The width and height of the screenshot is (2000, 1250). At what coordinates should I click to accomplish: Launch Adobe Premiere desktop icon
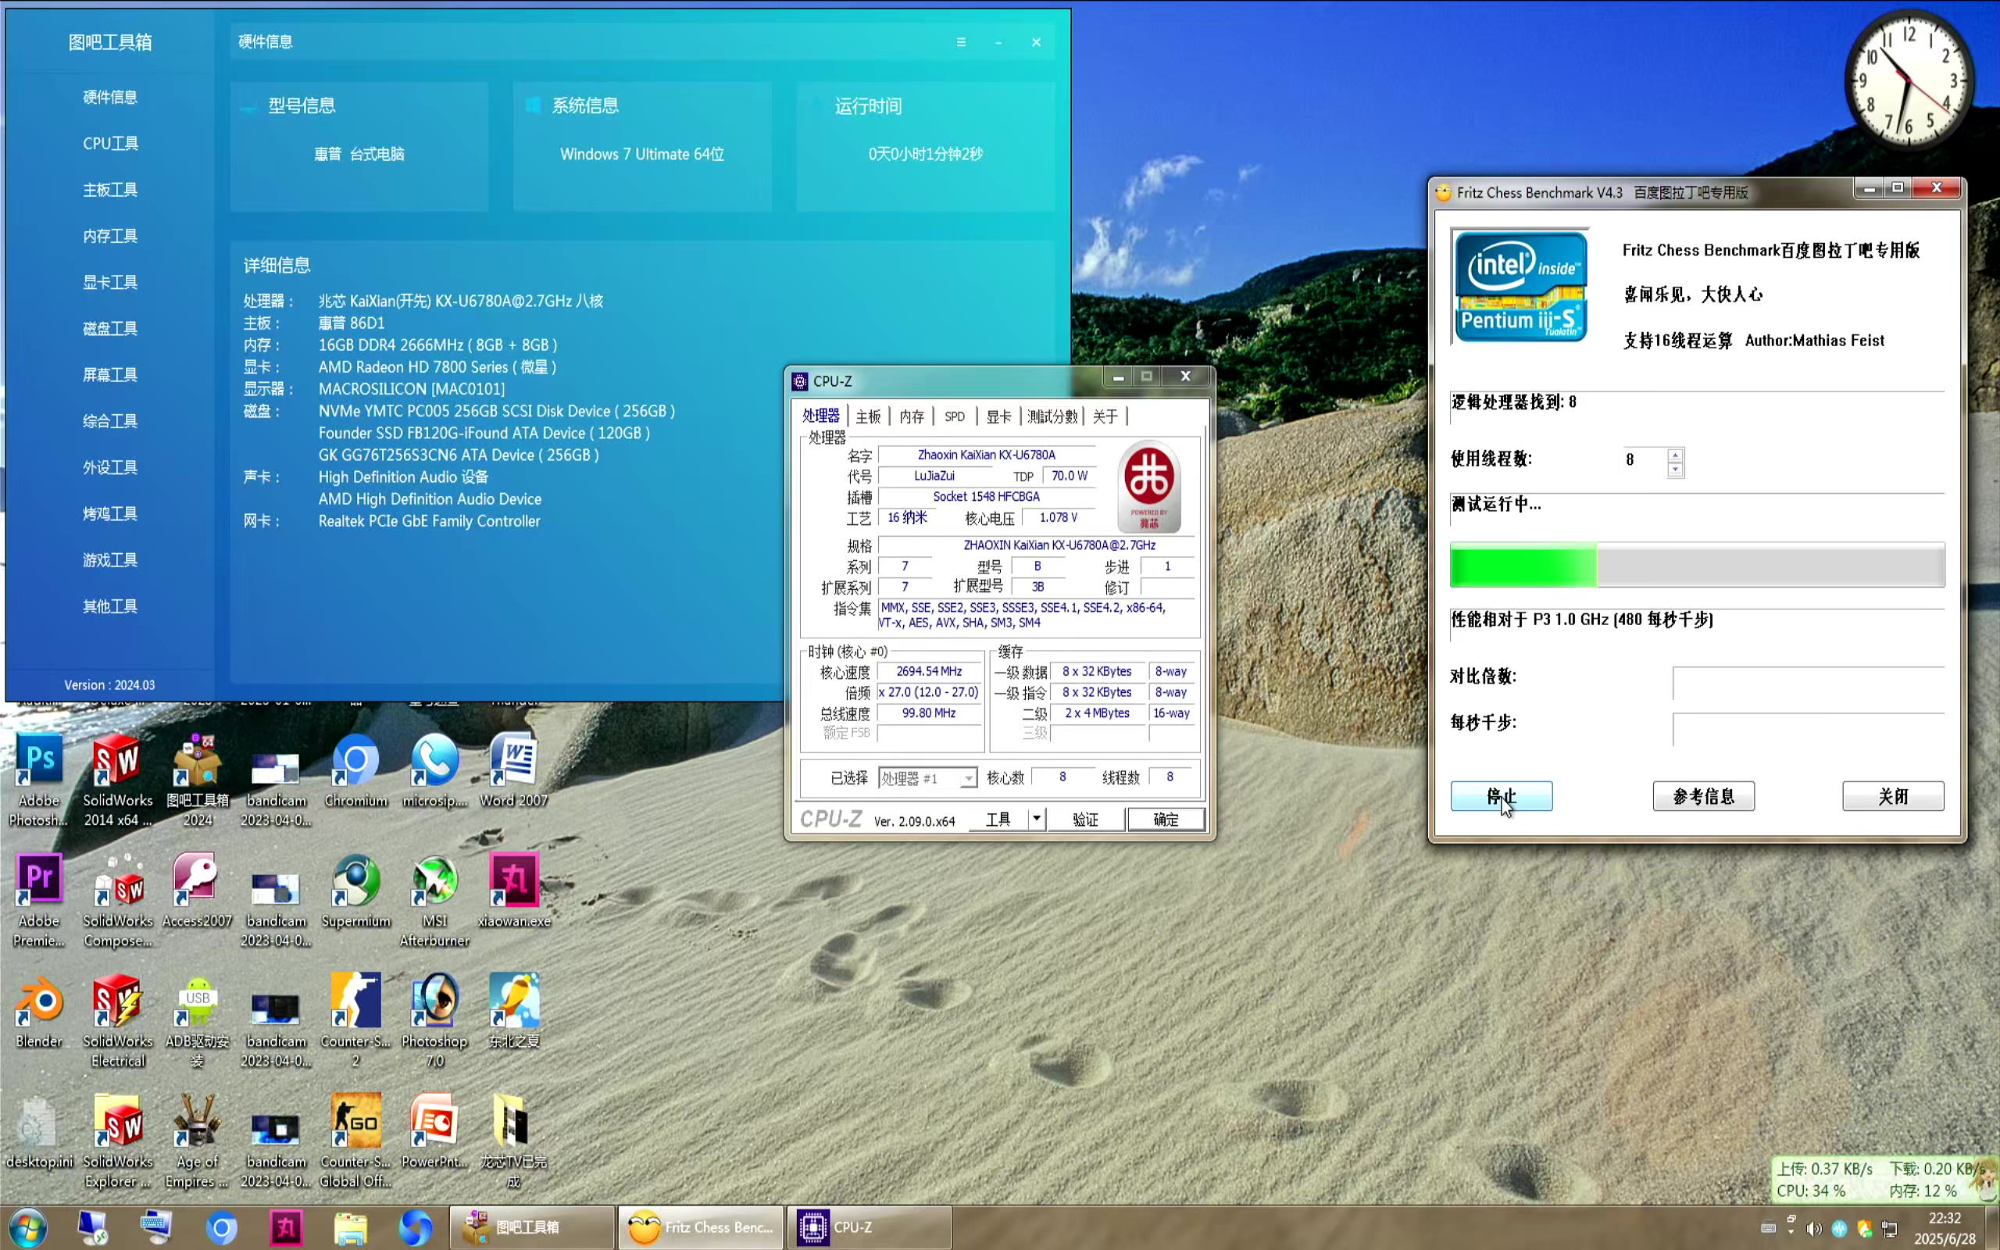[x=39, y=900]
